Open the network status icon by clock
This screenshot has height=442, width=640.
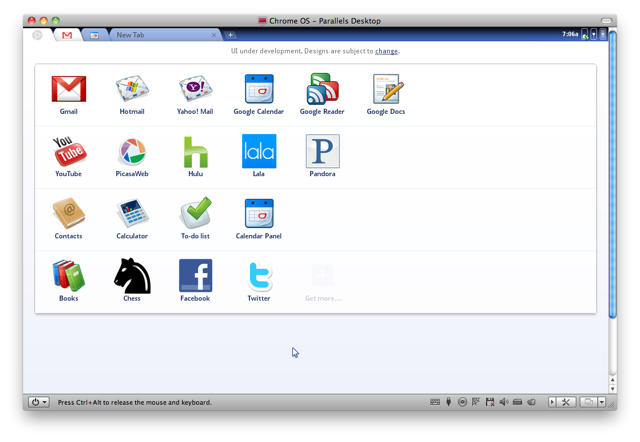[584, 34]
